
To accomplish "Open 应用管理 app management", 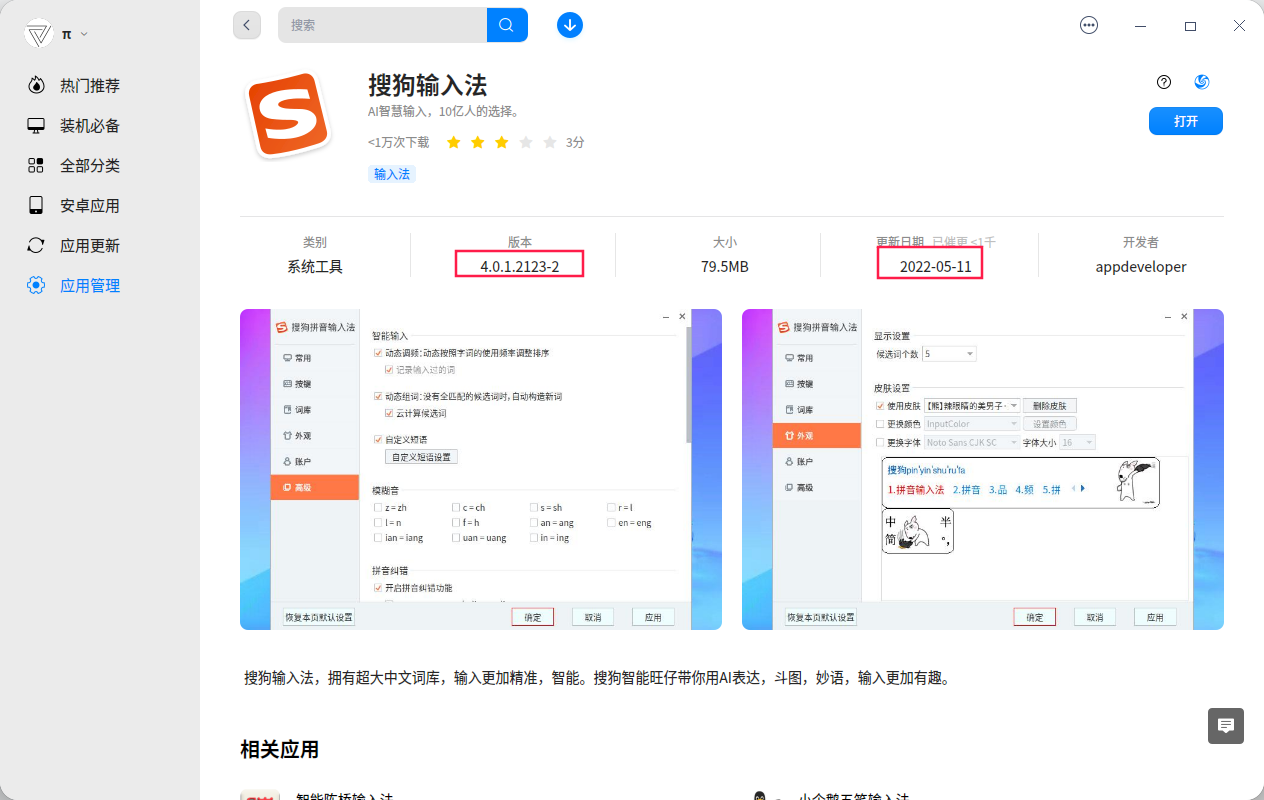I will [87, 285].
